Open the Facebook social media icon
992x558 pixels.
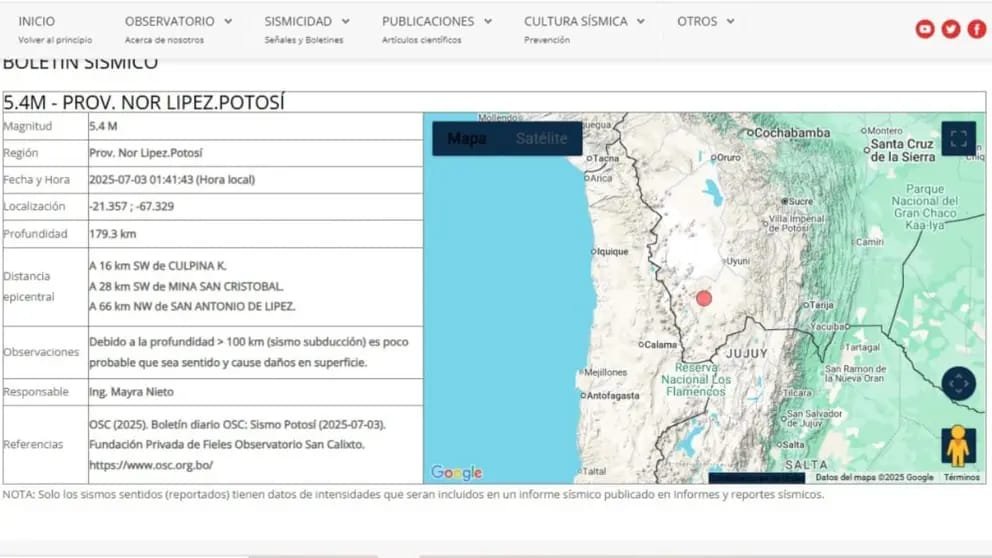[976, 29]
